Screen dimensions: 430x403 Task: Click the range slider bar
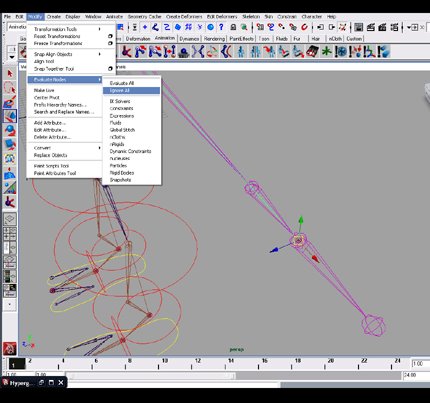(151, 376)
